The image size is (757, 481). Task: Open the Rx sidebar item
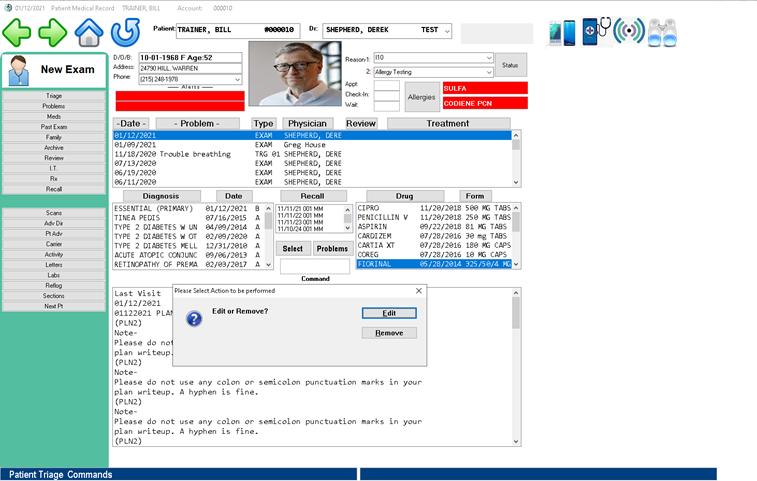point(54,179)
